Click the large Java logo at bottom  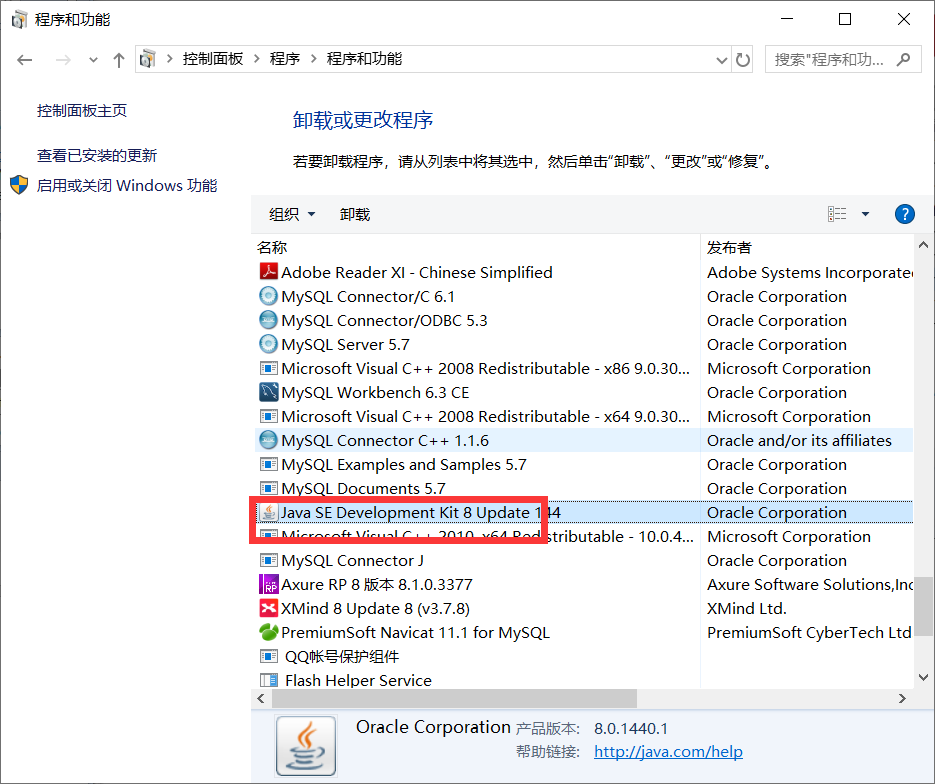305,746
